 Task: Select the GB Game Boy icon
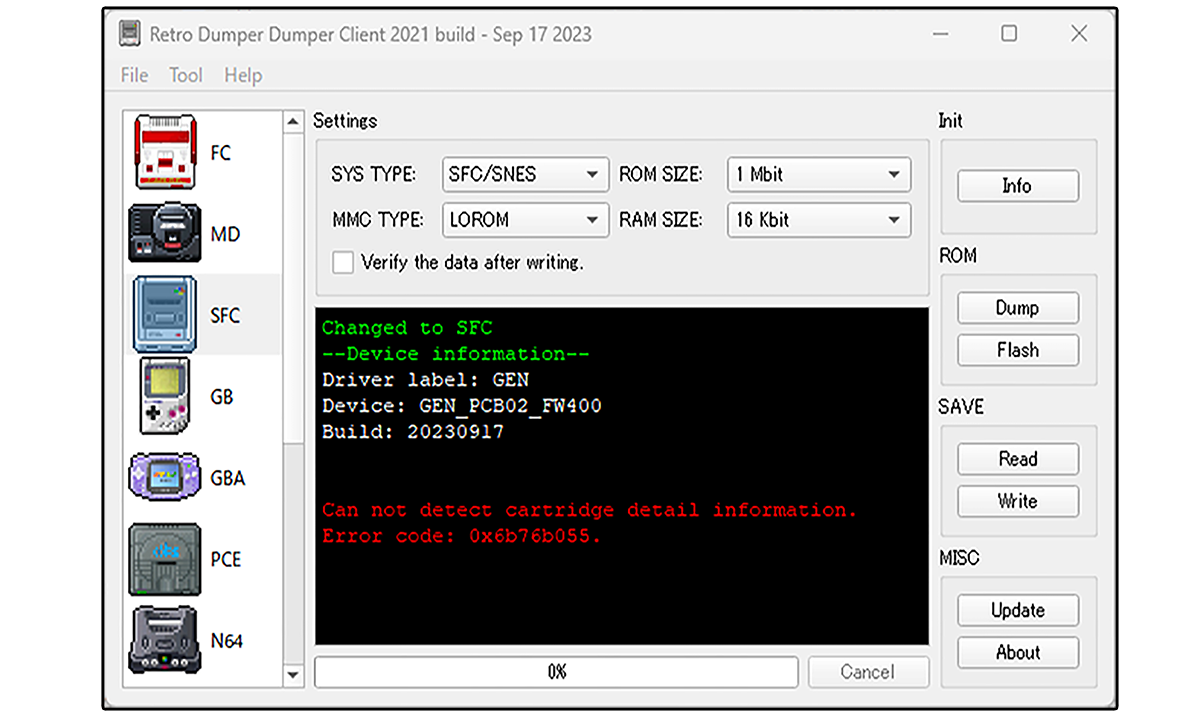pyautogui.click(x=166, y=396)
